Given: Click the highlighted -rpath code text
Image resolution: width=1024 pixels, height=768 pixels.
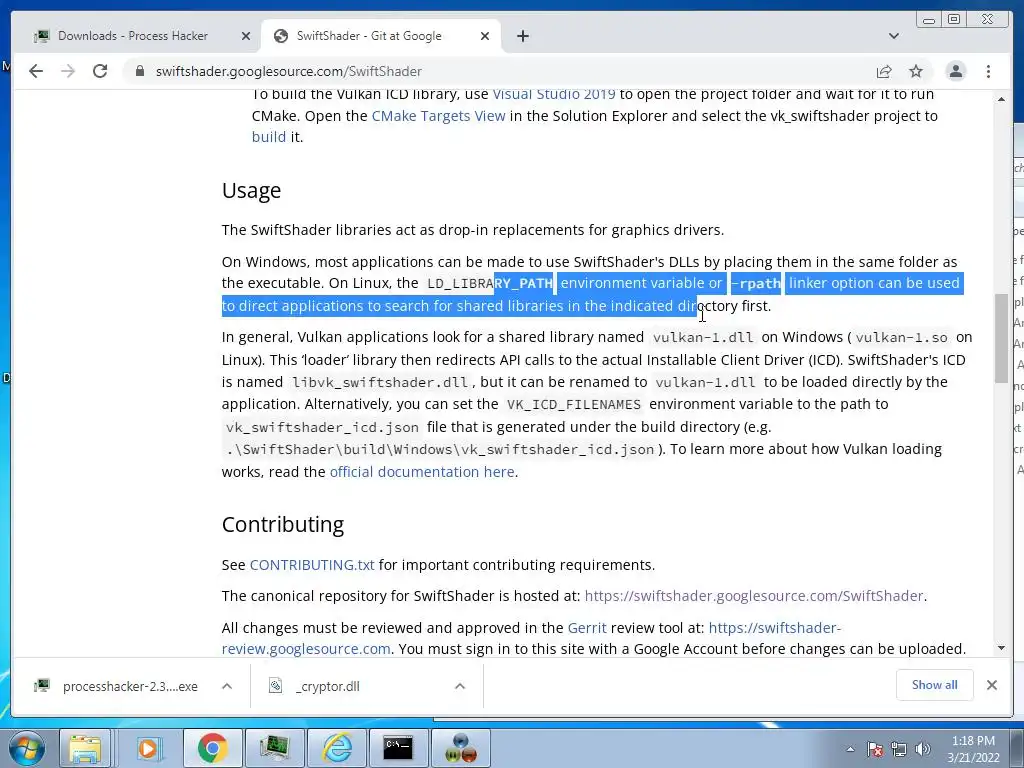Looking at the screenshot, I should point(756,283).
